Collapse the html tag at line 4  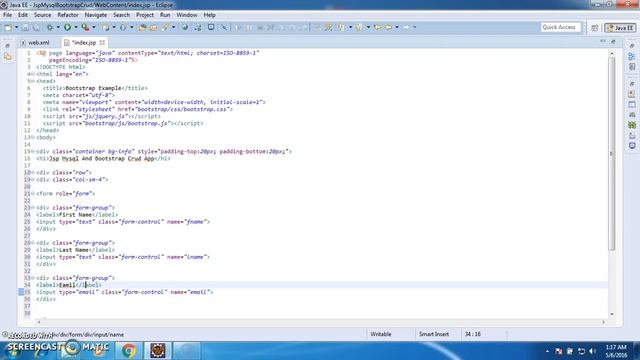pyautogui.click(x=33, y=74)
